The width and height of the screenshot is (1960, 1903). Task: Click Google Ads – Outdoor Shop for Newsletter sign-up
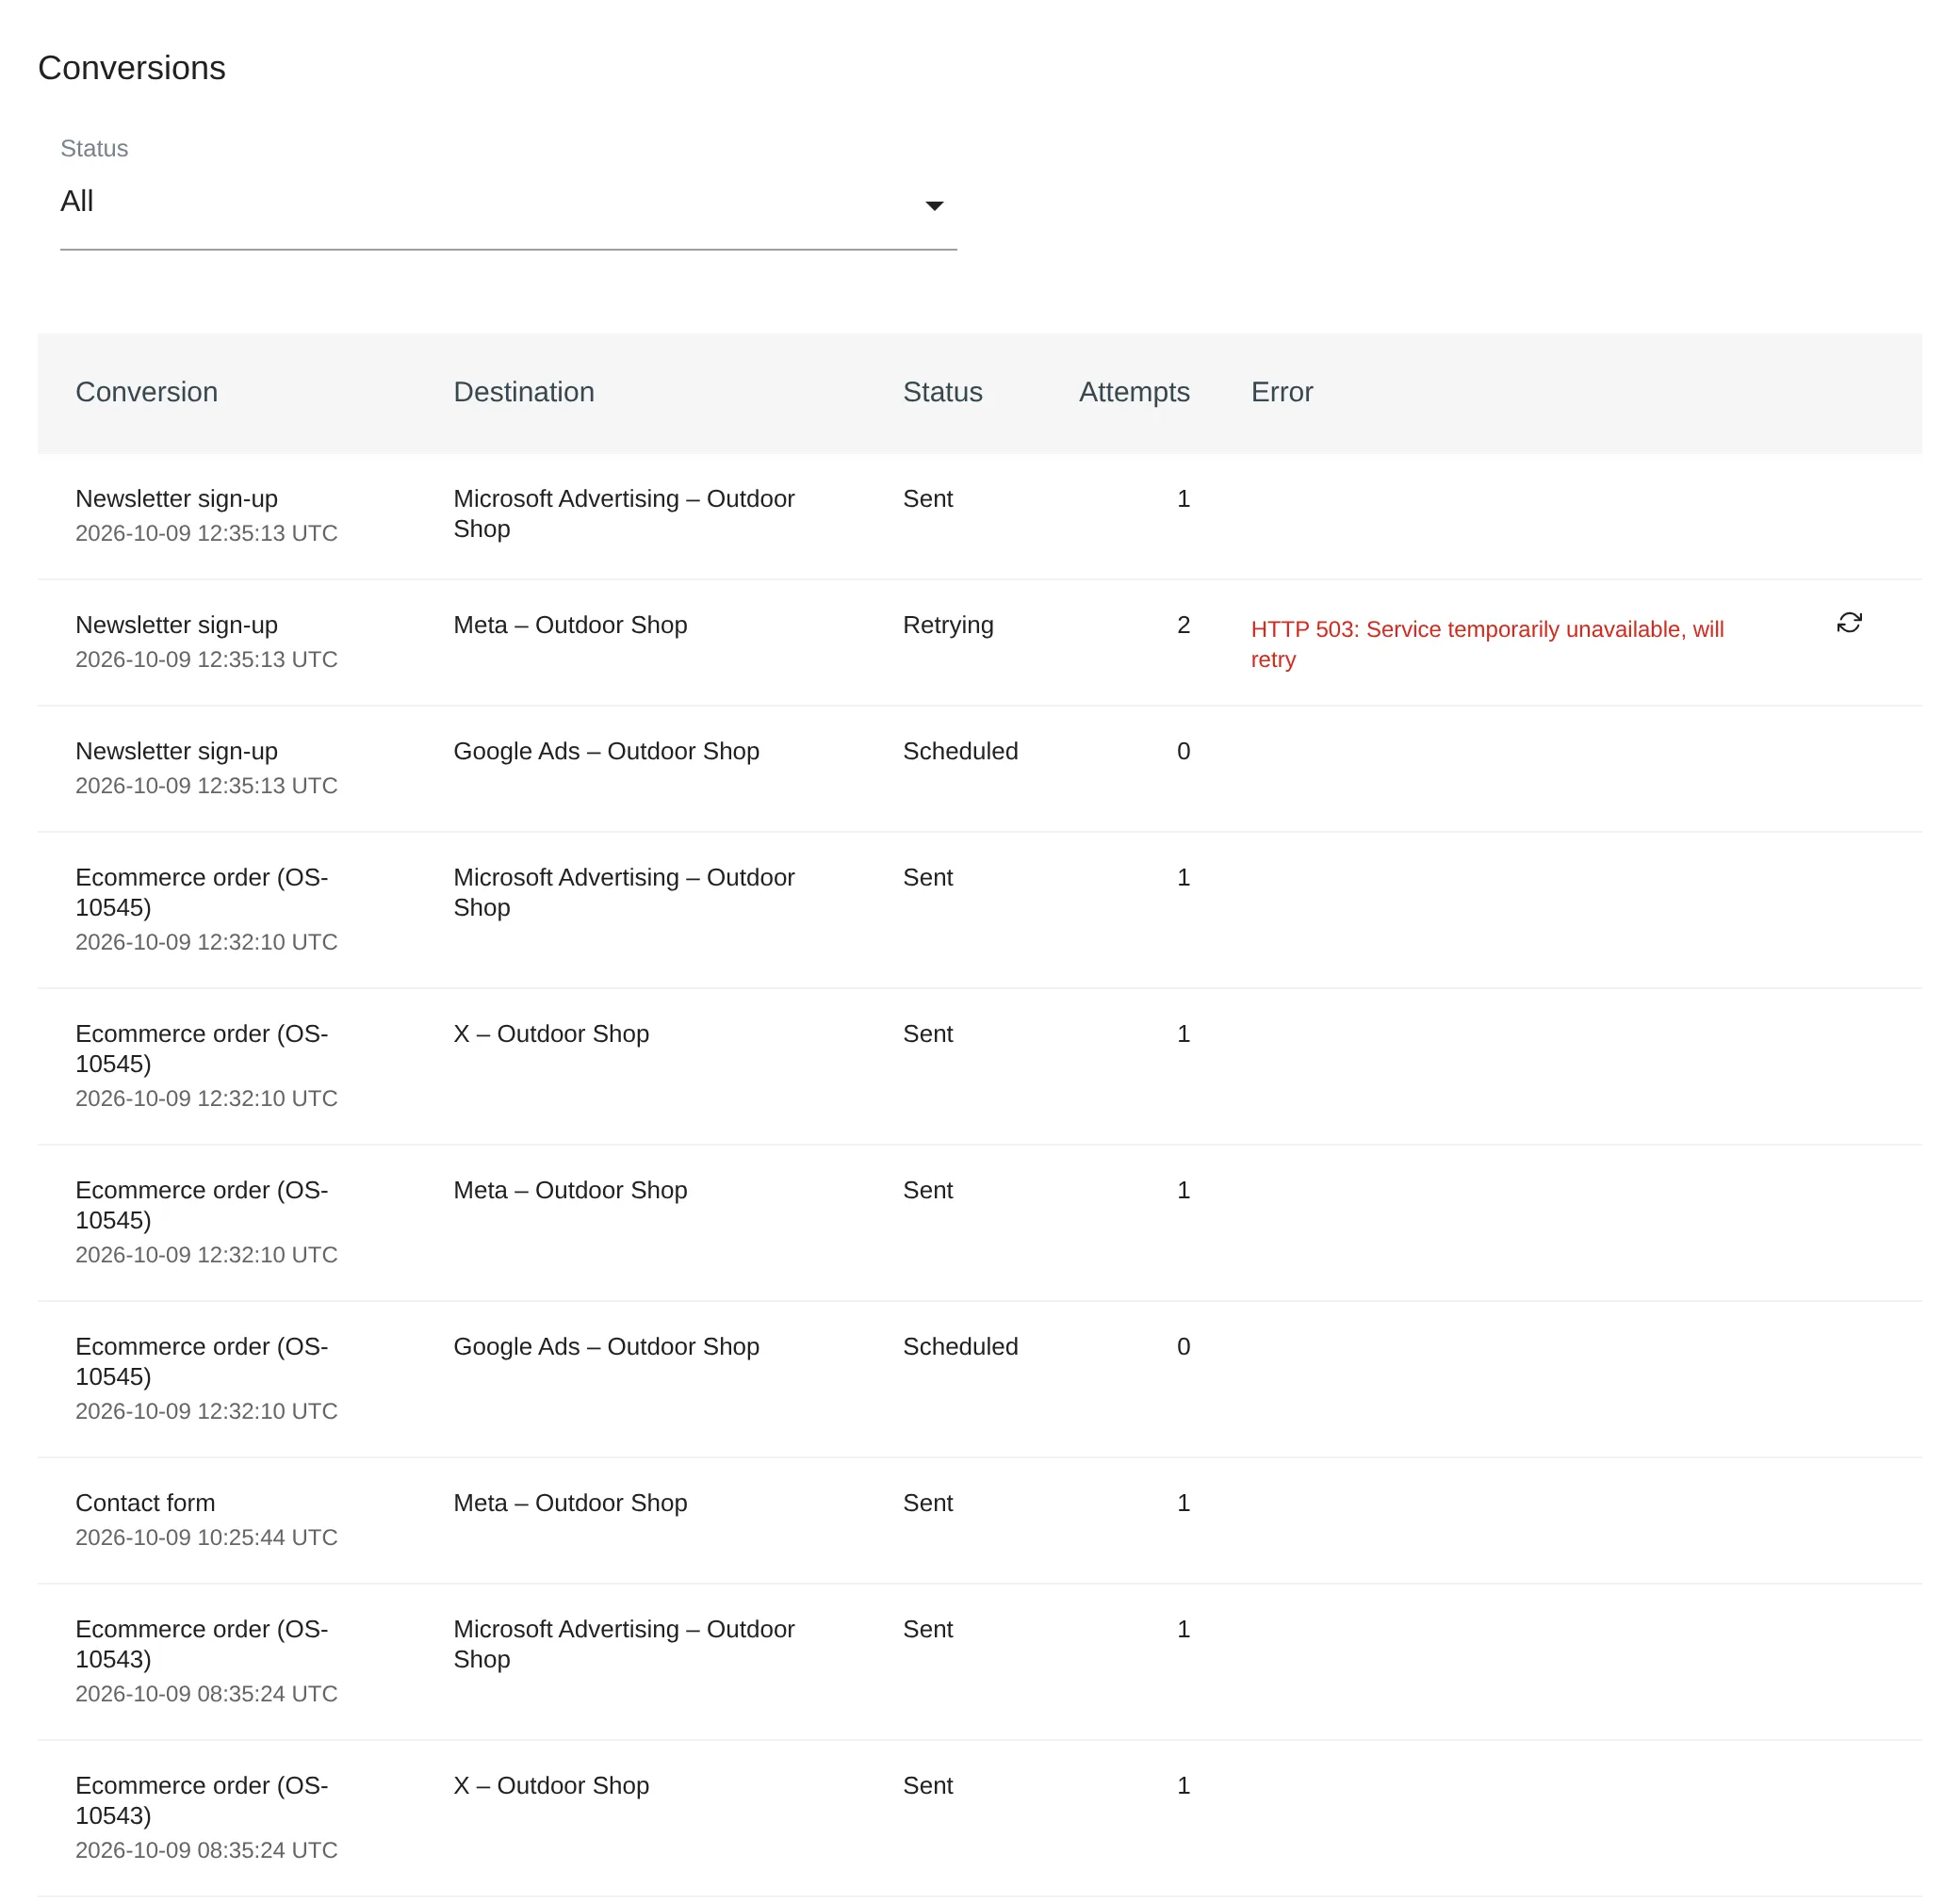(x=606, y=751)
